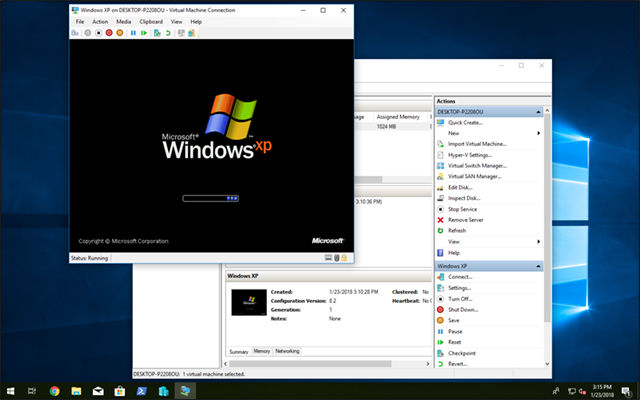Viewport: 640px width, 400px height.
Task: Click the orange Save toolbar icon
Action: point(120,33)
